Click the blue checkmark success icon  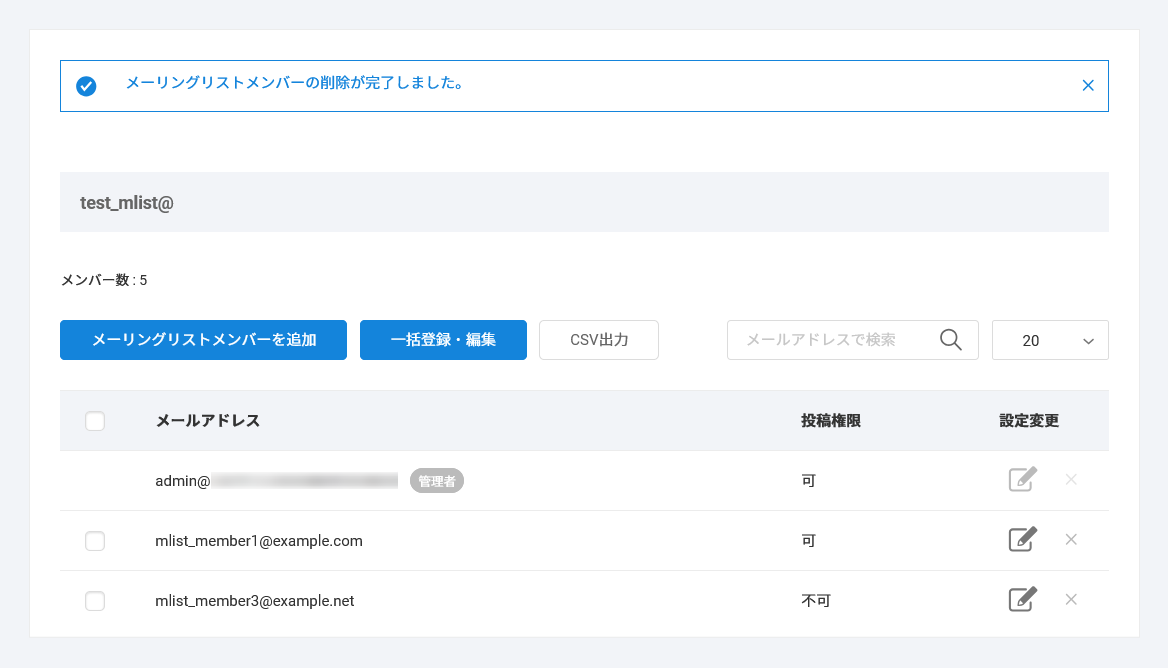coord(86,86)
